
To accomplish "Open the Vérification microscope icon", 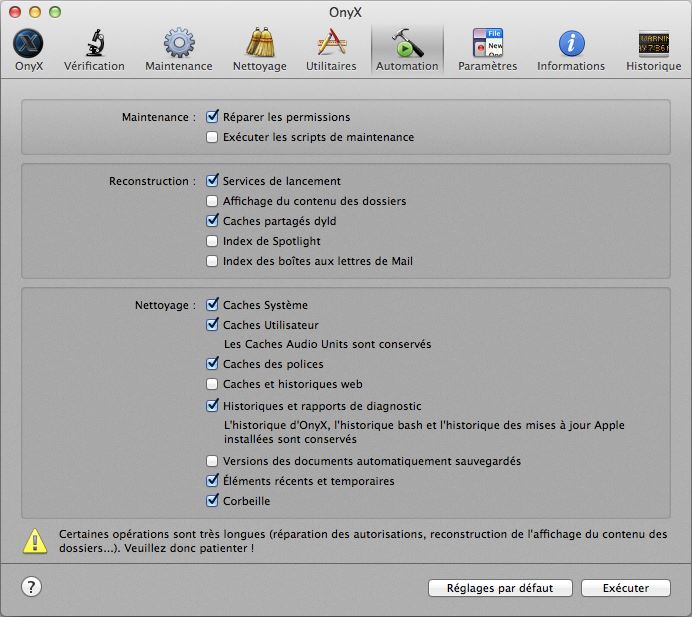I will (95, 43).
